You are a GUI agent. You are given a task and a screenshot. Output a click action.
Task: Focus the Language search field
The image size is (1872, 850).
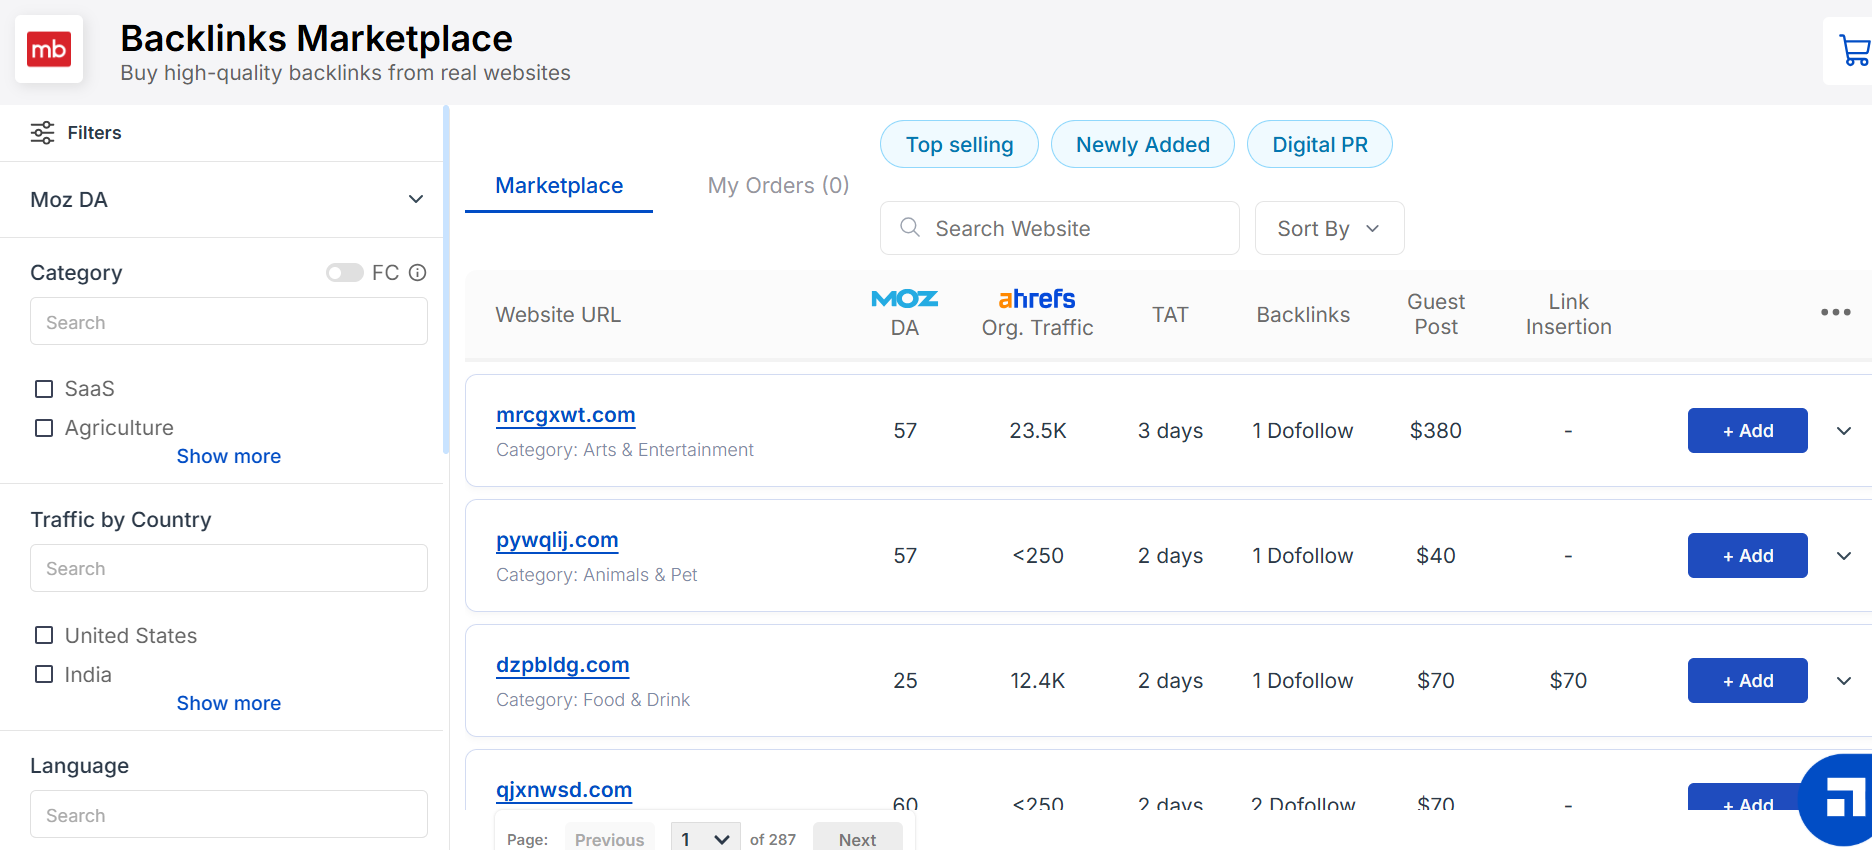[229, 814]
